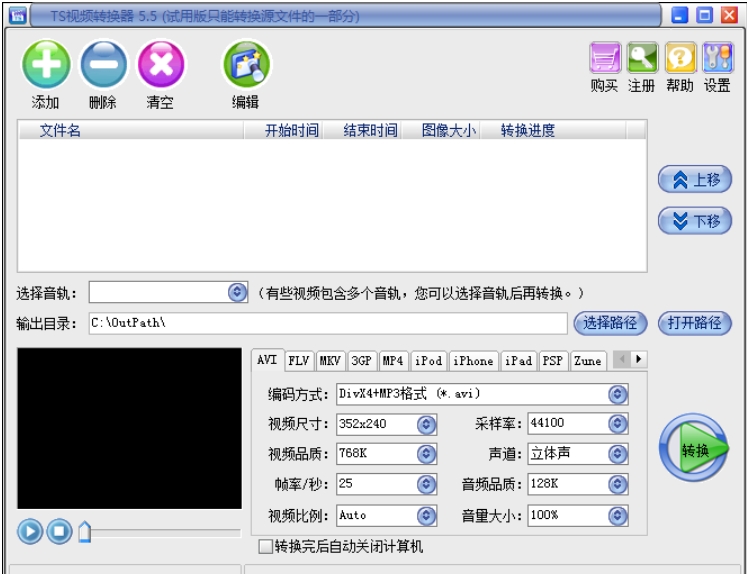Viewport: 747px width, 574px height.
Task: Click the pink Clear (清空) icon
Action: (x=161, y=64)
